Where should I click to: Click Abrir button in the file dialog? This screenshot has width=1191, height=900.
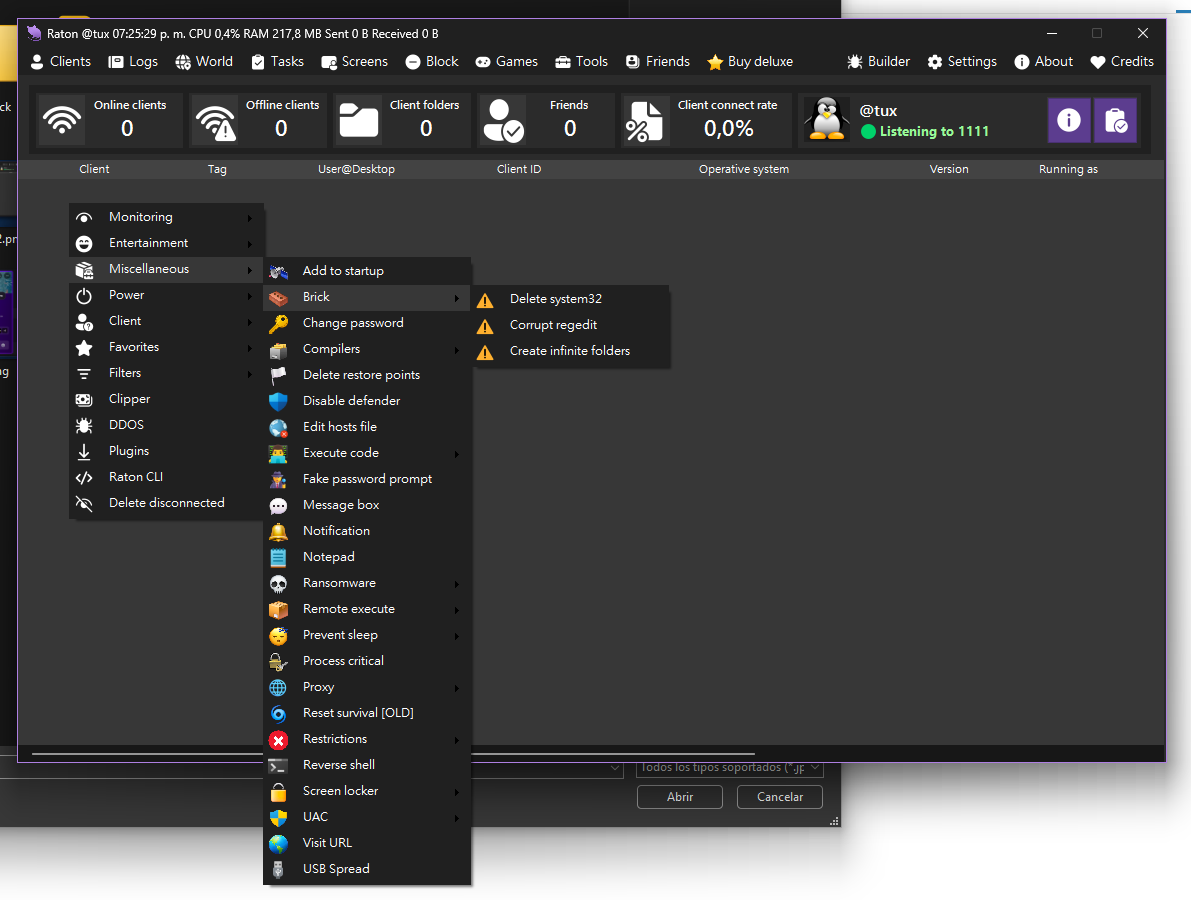pyautogui.click(x=680, y=797)
